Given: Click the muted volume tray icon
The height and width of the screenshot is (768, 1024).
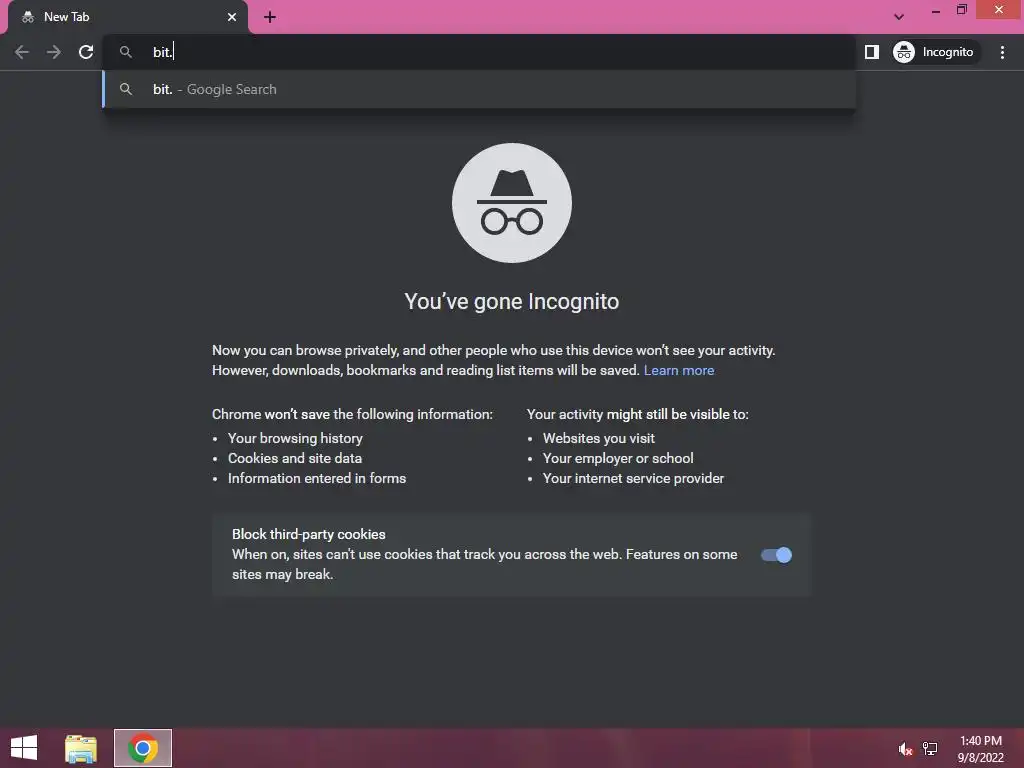Looking at the screenshot, I should pos(904,749).
